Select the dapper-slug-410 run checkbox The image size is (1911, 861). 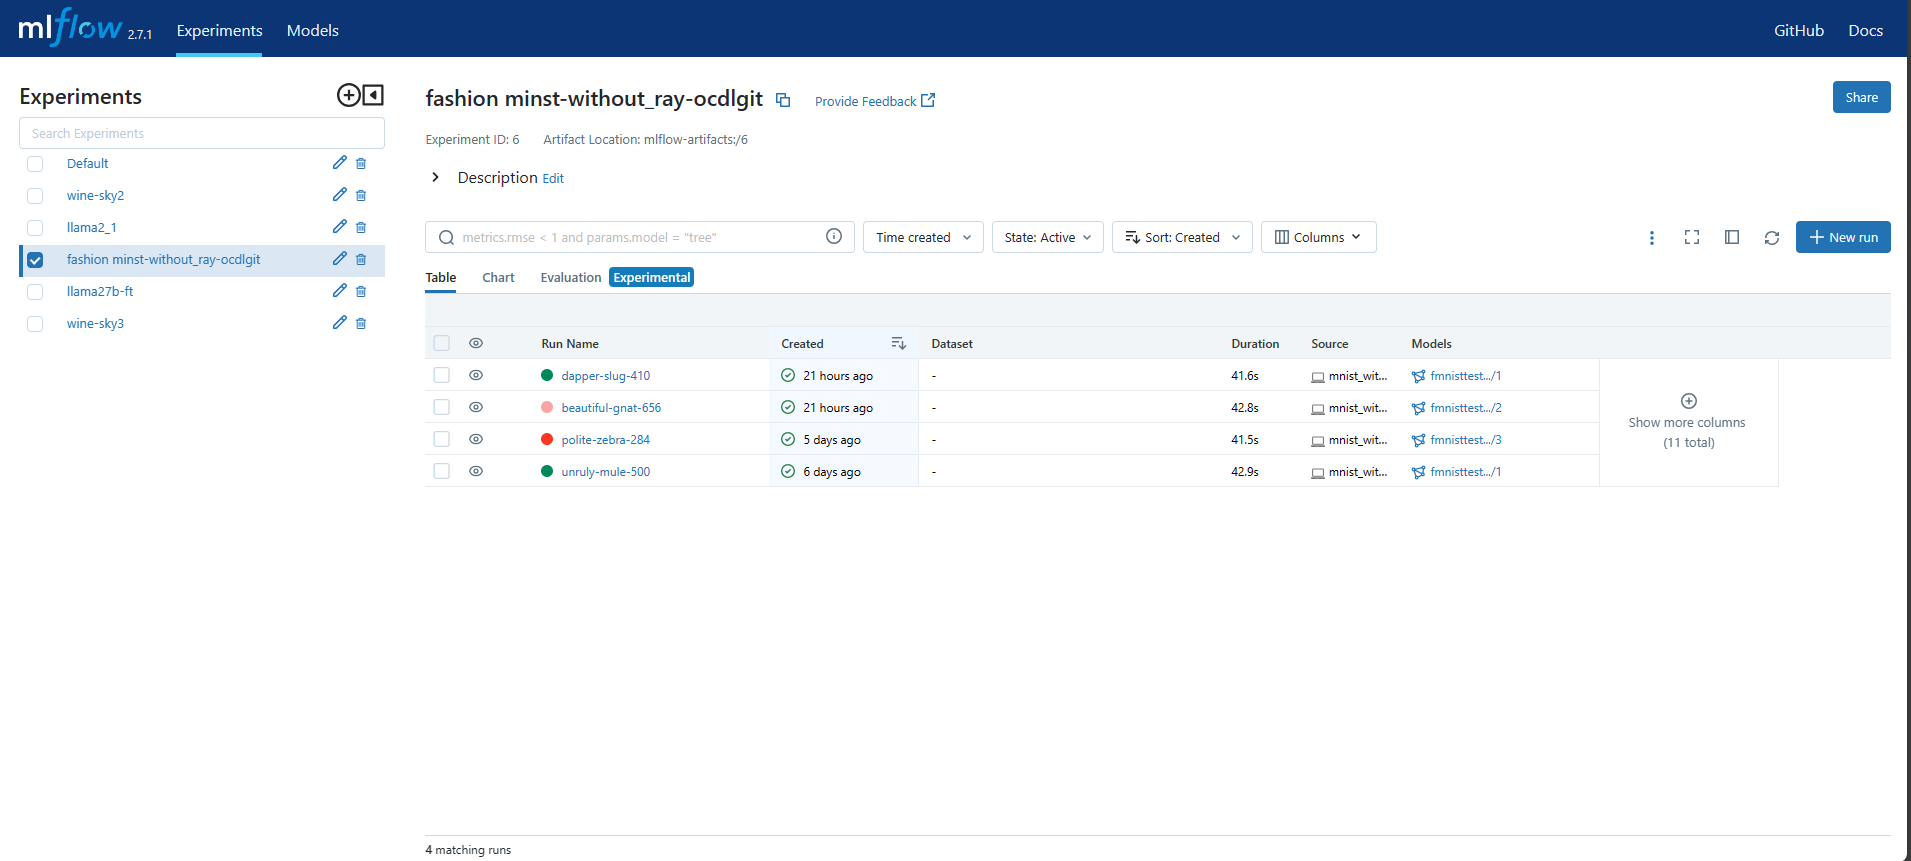(441, 376)
